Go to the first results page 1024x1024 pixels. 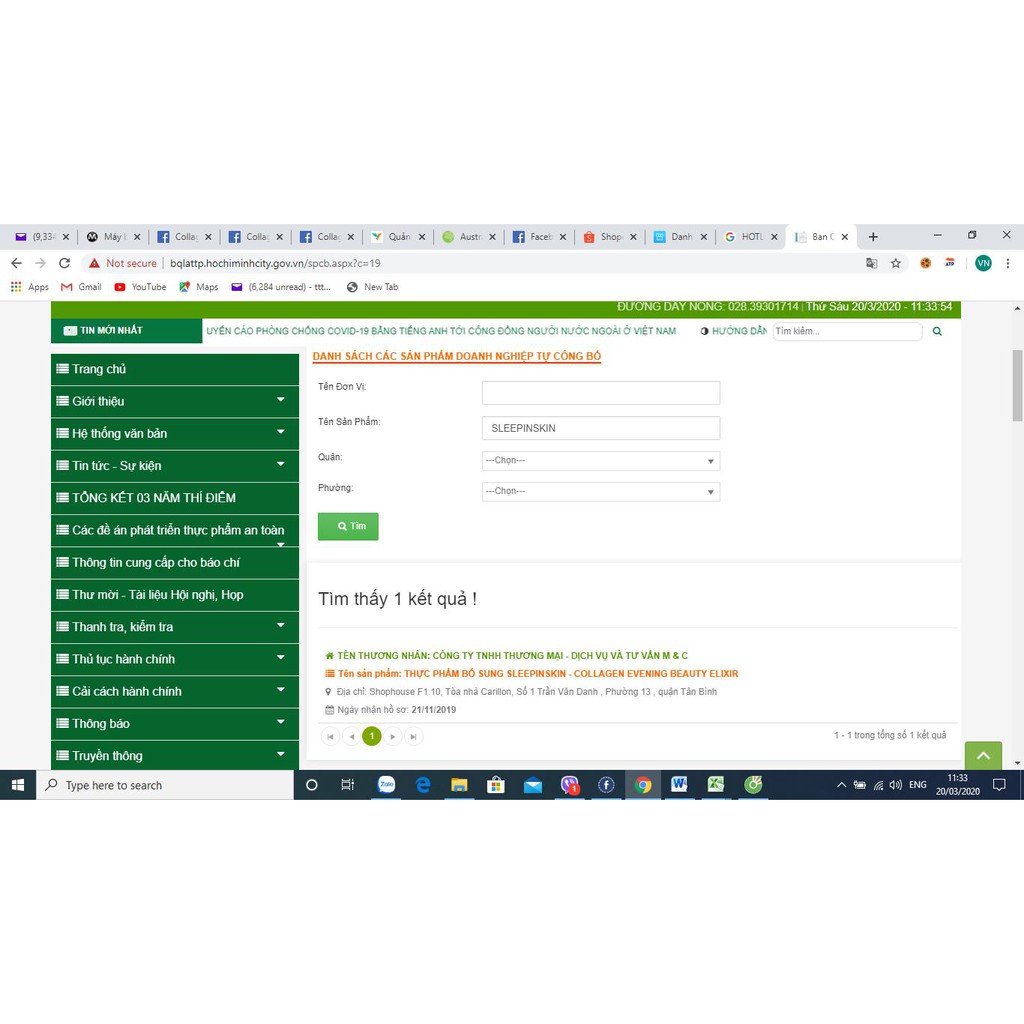(330, 737)
